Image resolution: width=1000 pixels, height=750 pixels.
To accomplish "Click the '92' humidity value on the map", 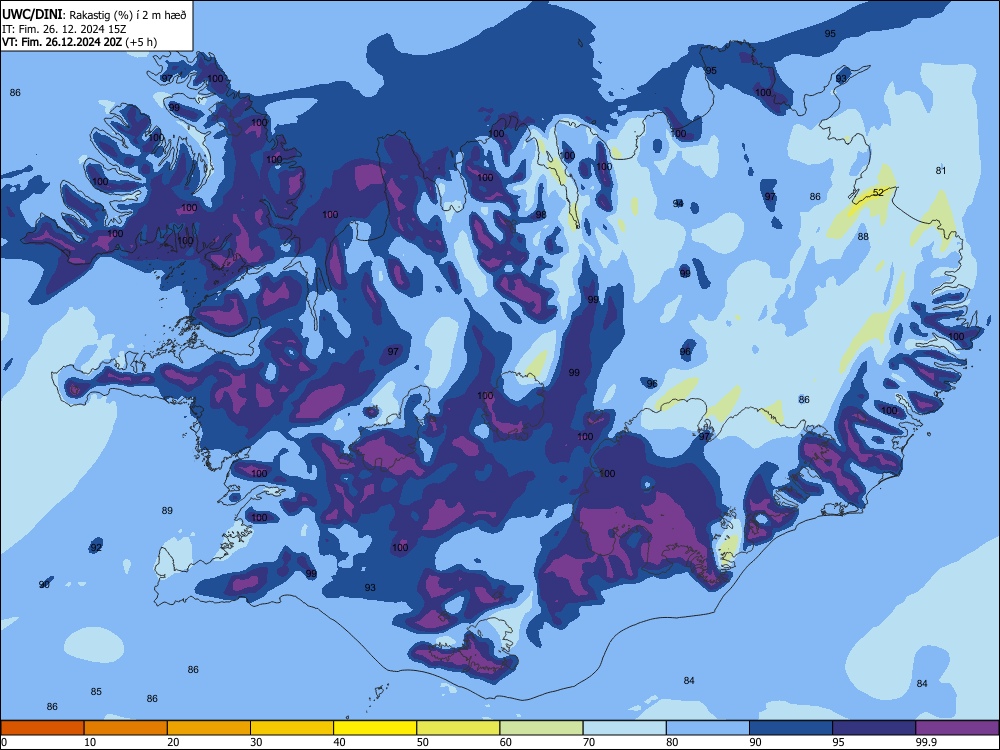I will [96, 547].
